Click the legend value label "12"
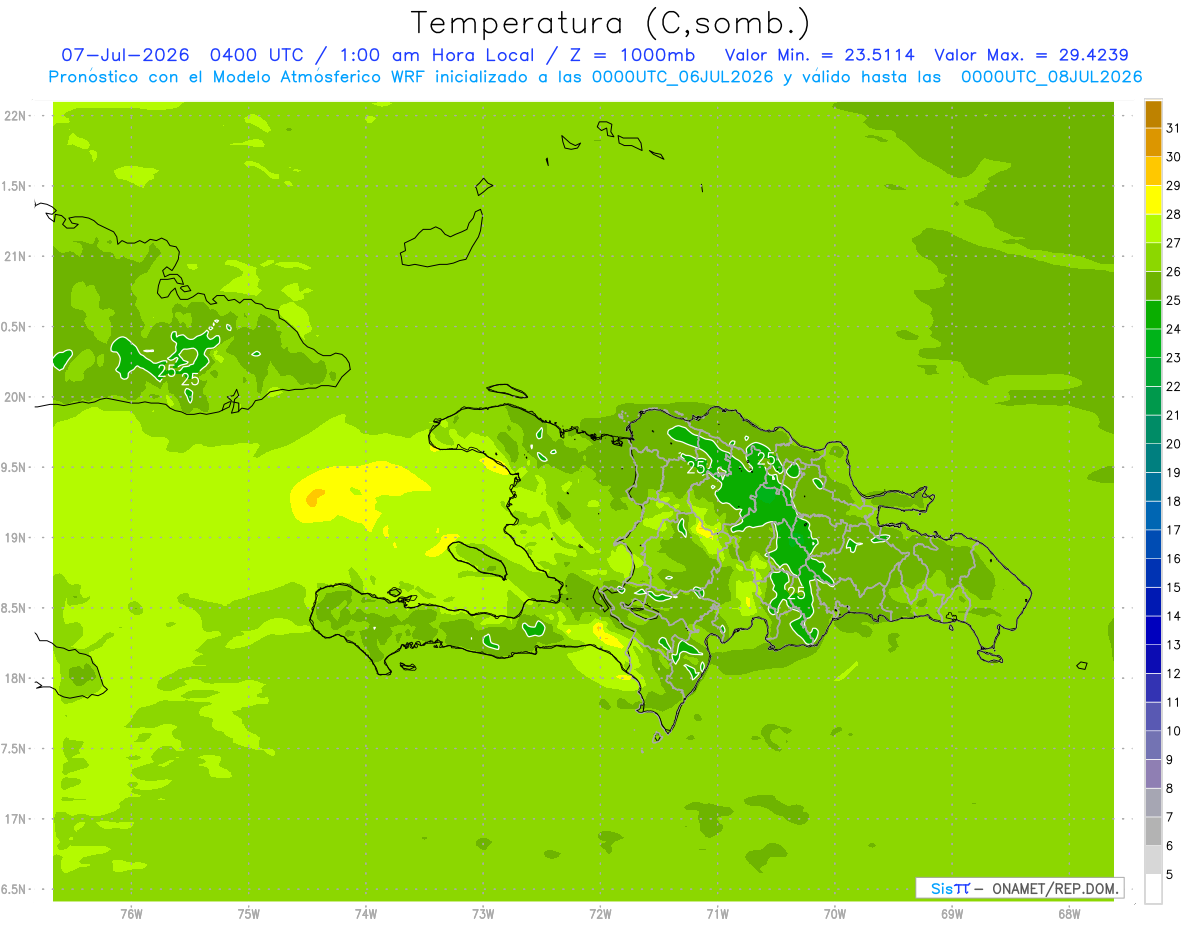 [x=1174, y=673]
